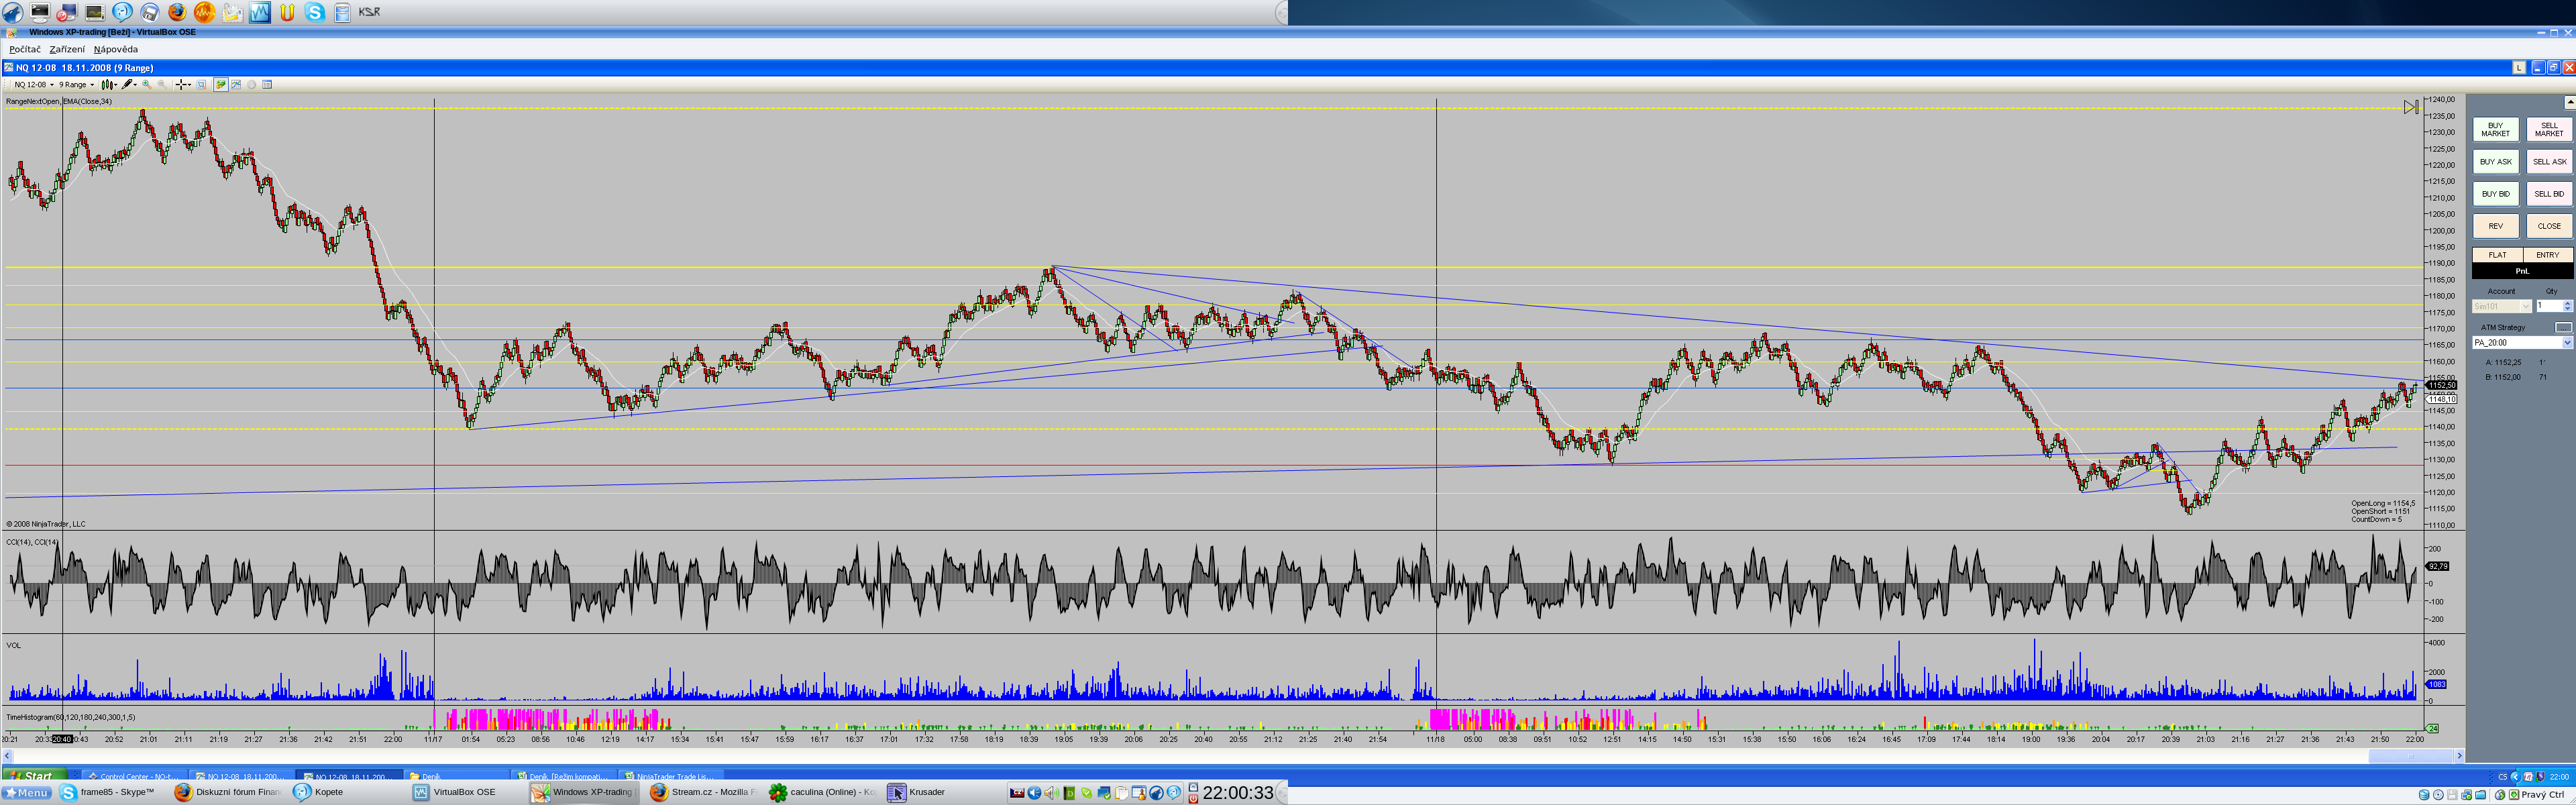
Task: Open the data box icon
Action: (x=201, y=85)
